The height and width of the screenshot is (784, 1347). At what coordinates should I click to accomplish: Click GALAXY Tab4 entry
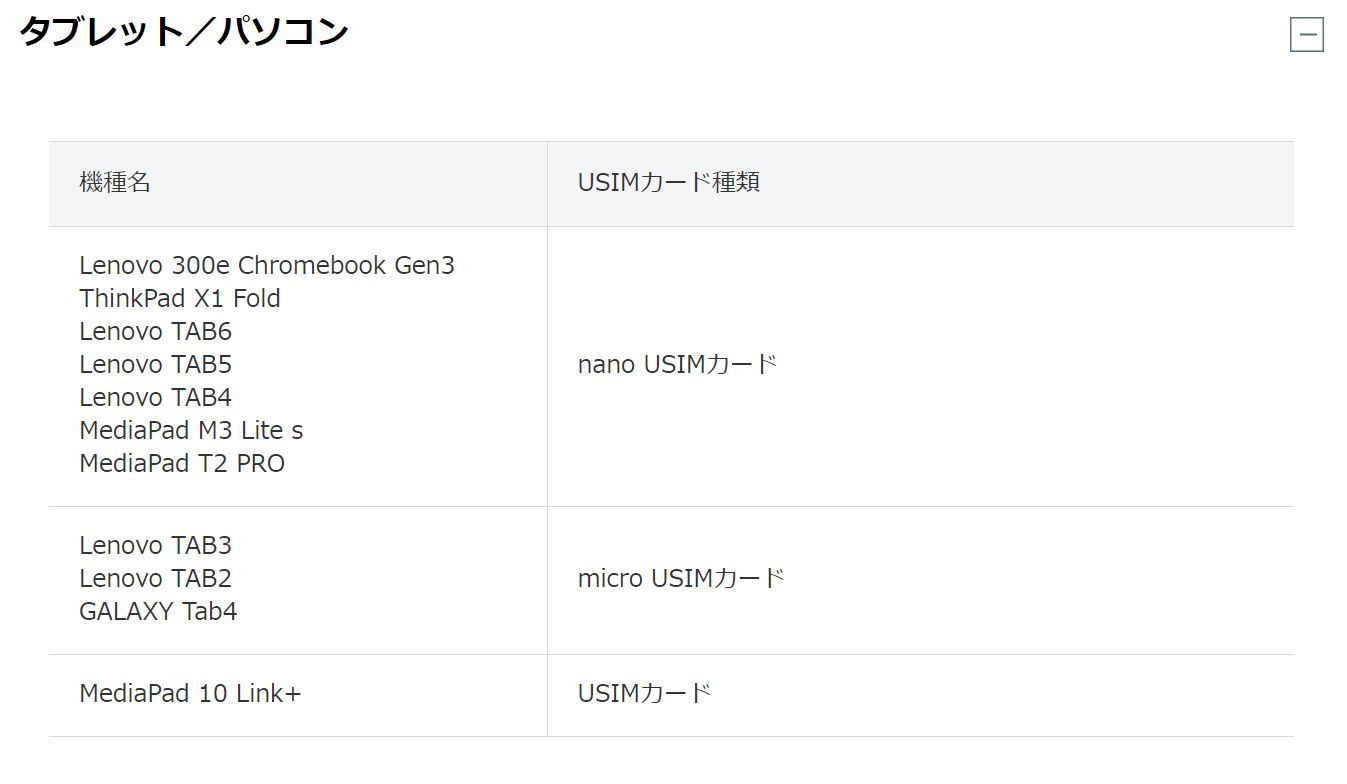(158, 611)
